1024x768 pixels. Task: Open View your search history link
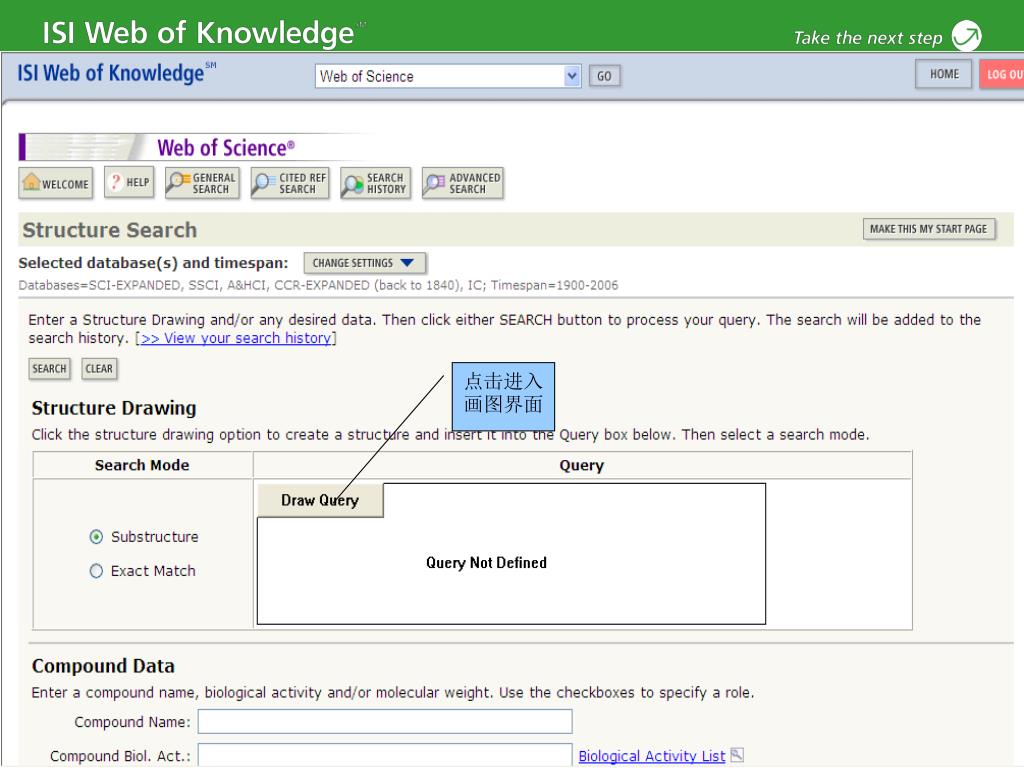click(236, 338)
